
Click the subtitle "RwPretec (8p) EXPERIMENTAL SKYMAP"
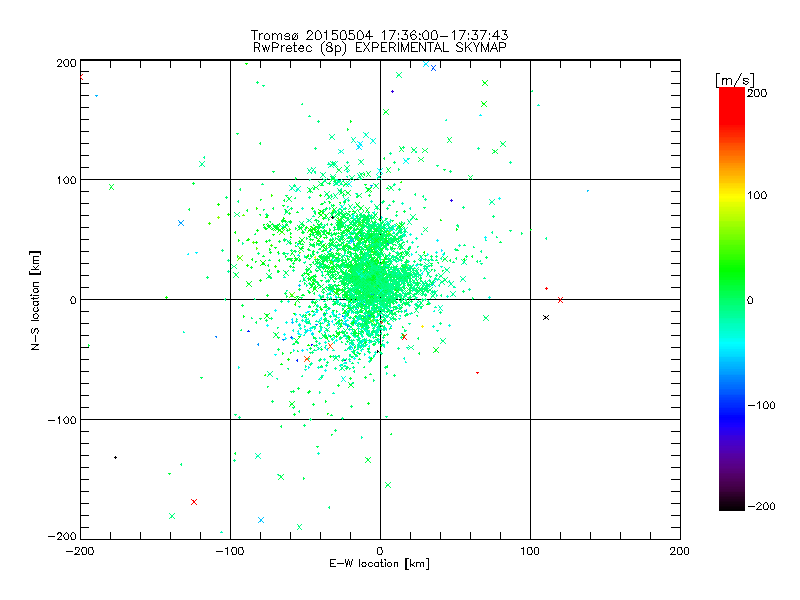(x=380, y=47)
